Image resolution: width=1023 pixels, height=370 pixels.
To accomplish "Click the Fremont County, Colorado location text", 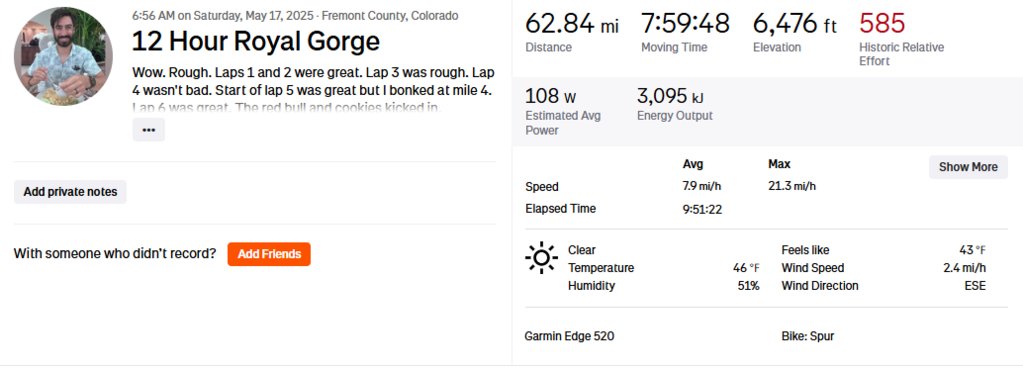I will click(x=390, y=16).
